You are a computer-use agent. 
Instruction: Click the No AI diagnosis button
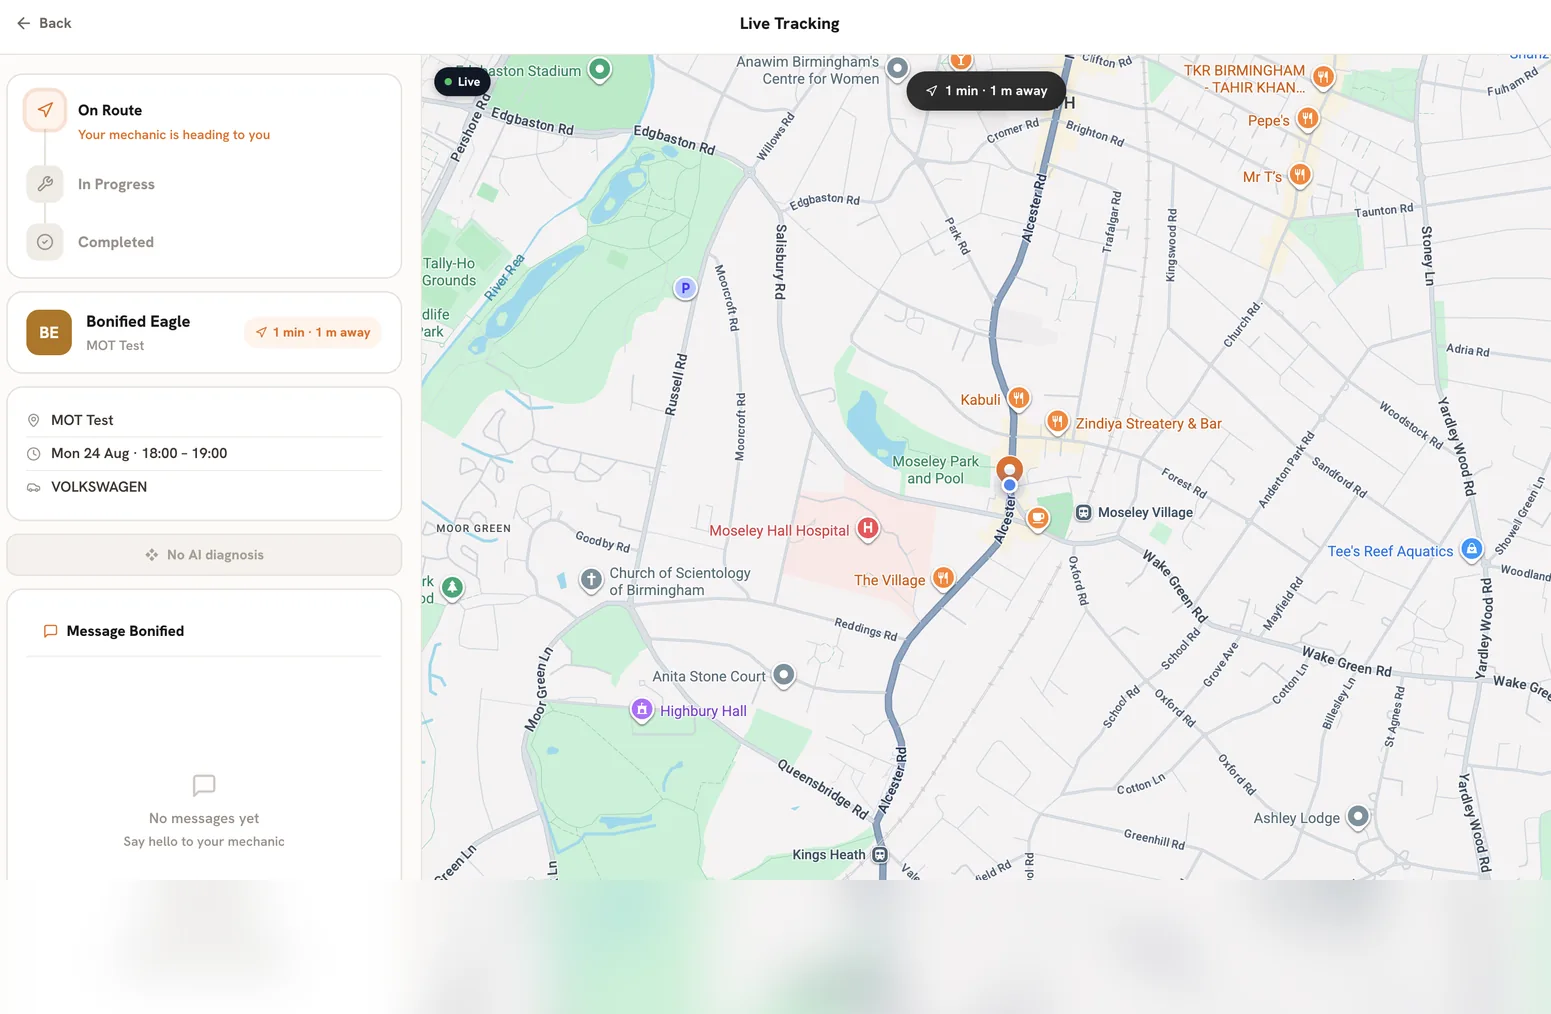(x=204, y=555)
